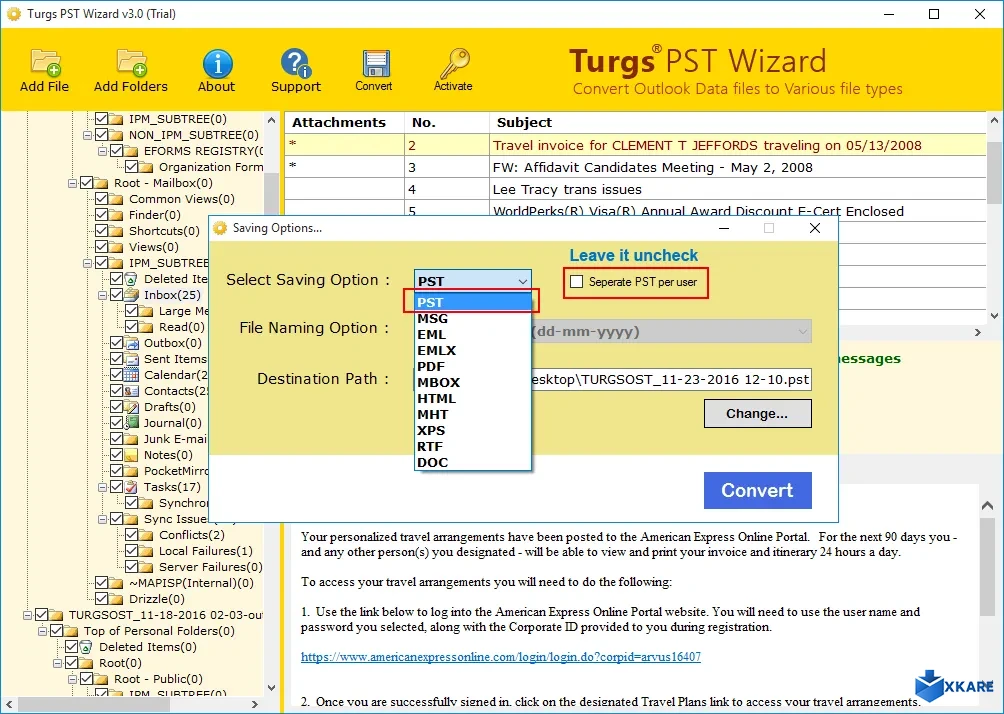The image size is (1004, 714).
Task: Select the FW: Affidavit Candidates Meeting row
Action: [x=635, y=168]
